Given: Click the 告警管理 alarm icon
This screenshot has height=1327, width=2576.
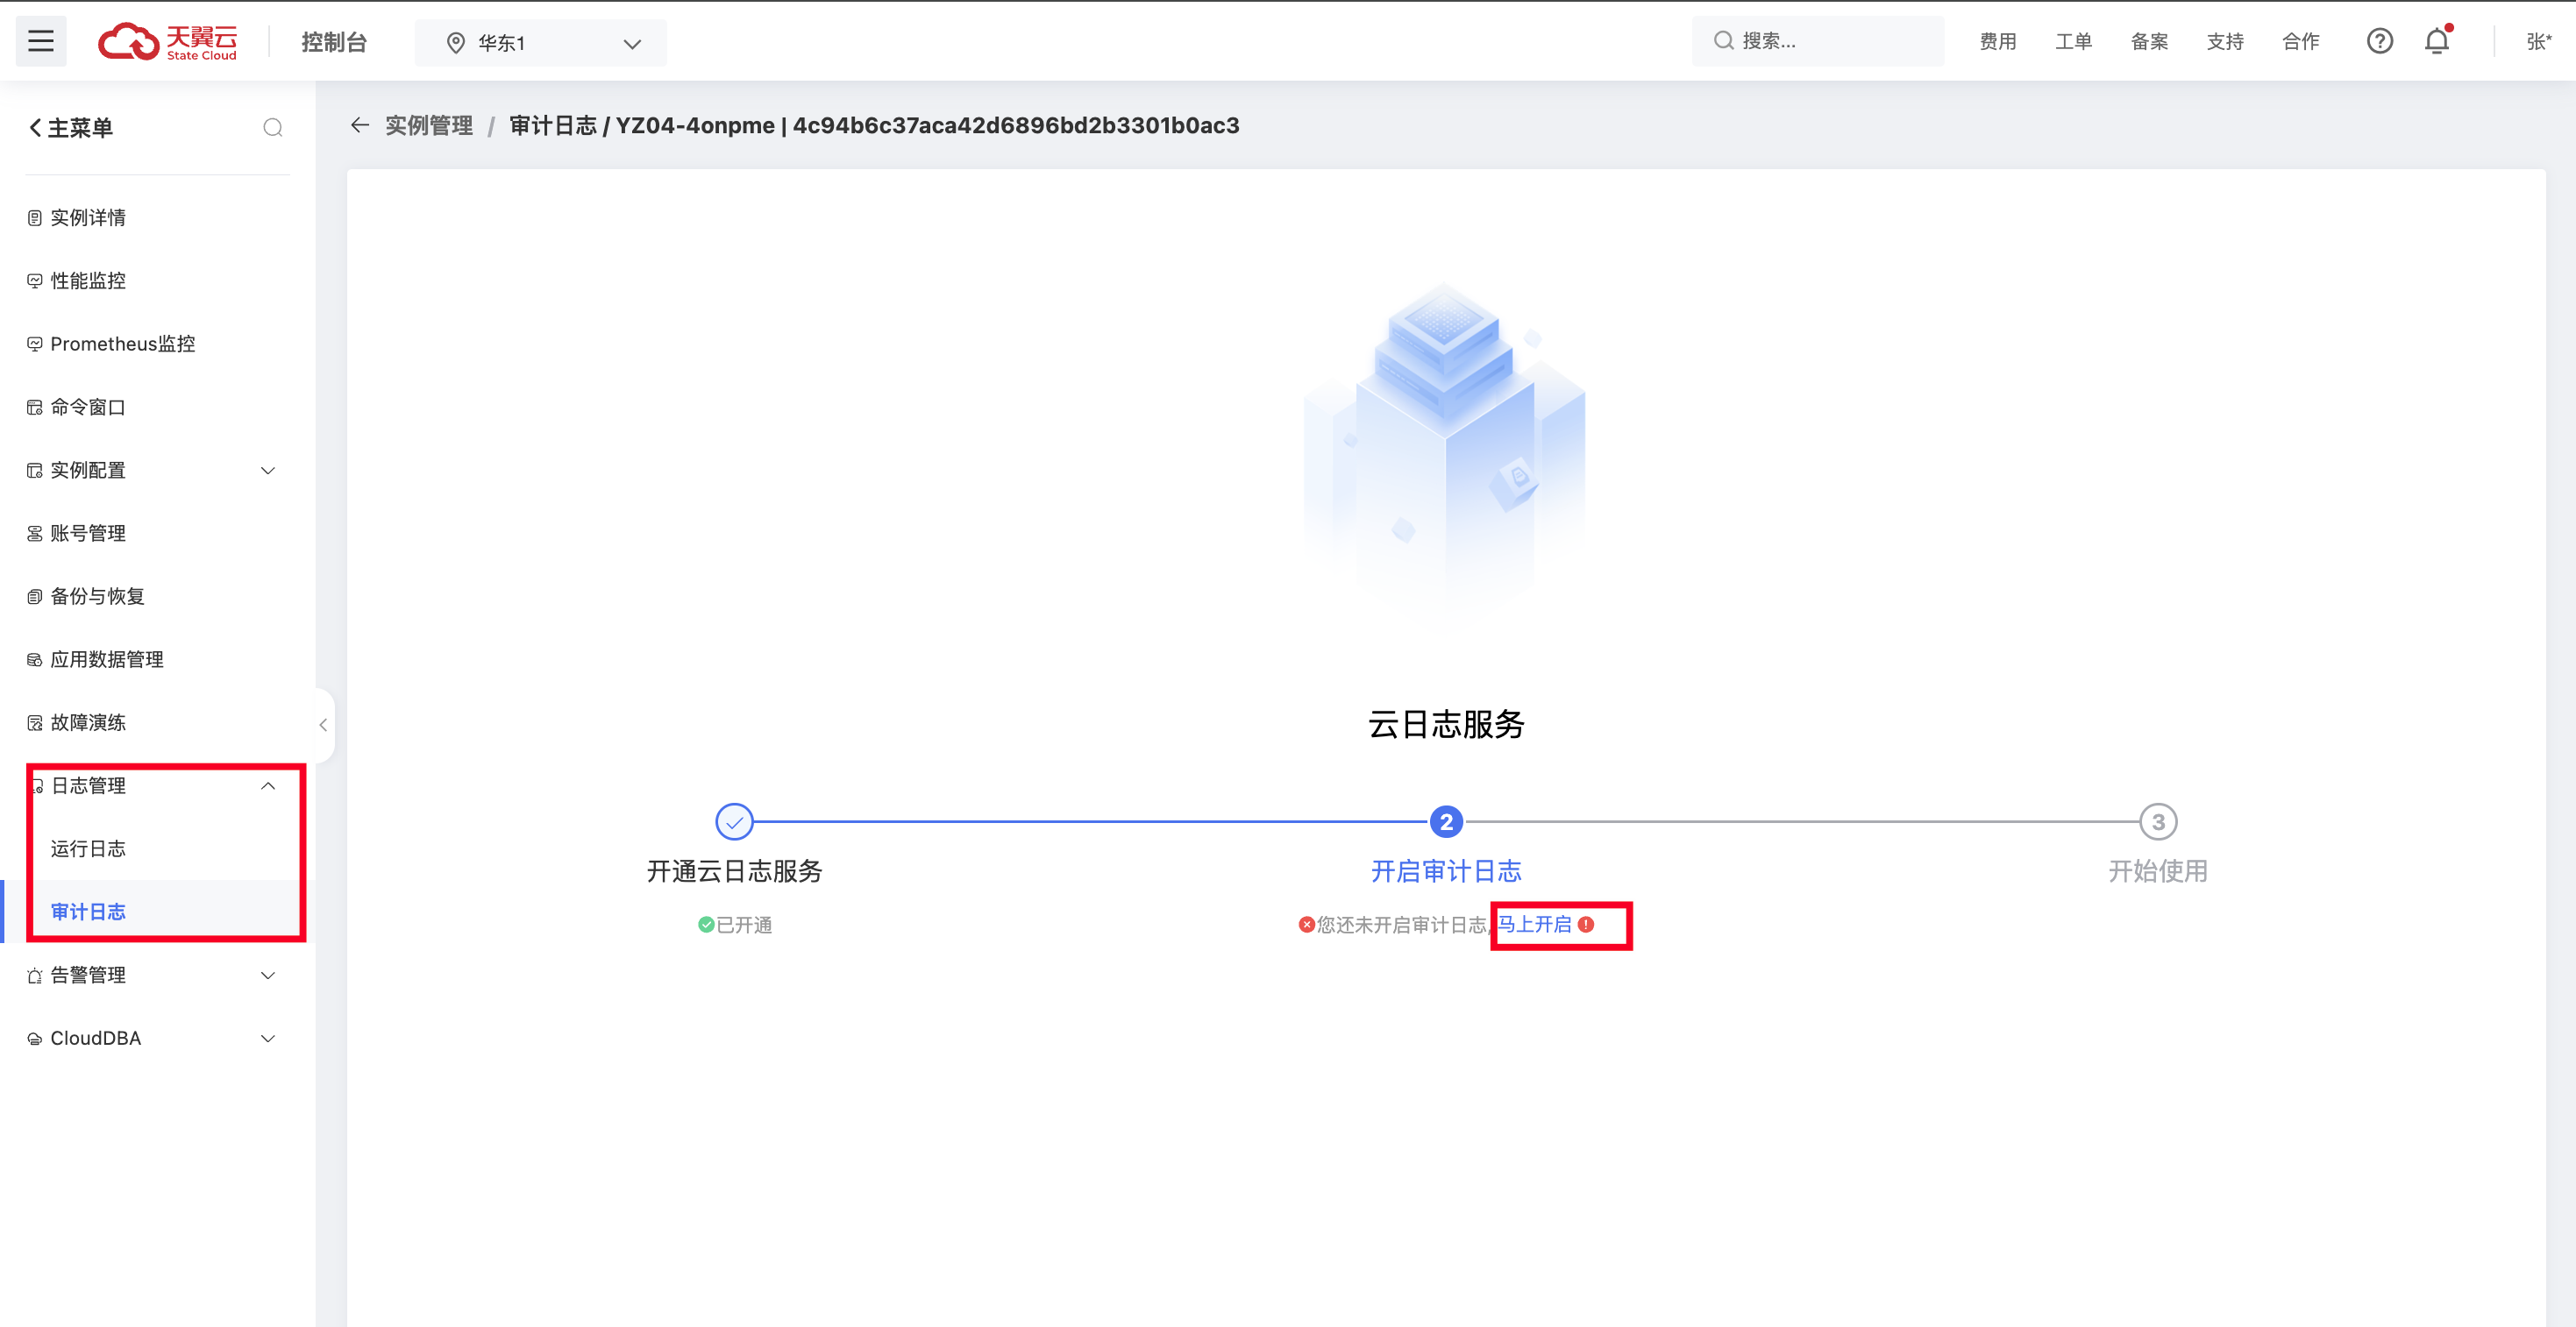Looking at the screenshot, I should 35,975.
